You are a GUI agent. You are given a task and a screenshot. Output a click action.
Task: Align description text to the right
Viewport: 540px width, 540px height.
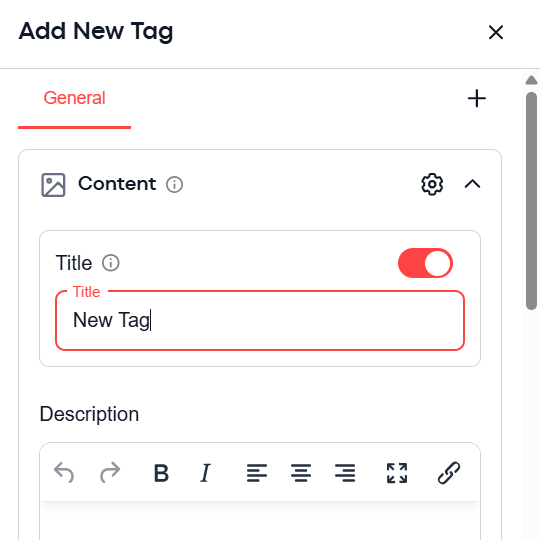coord(345,473)
